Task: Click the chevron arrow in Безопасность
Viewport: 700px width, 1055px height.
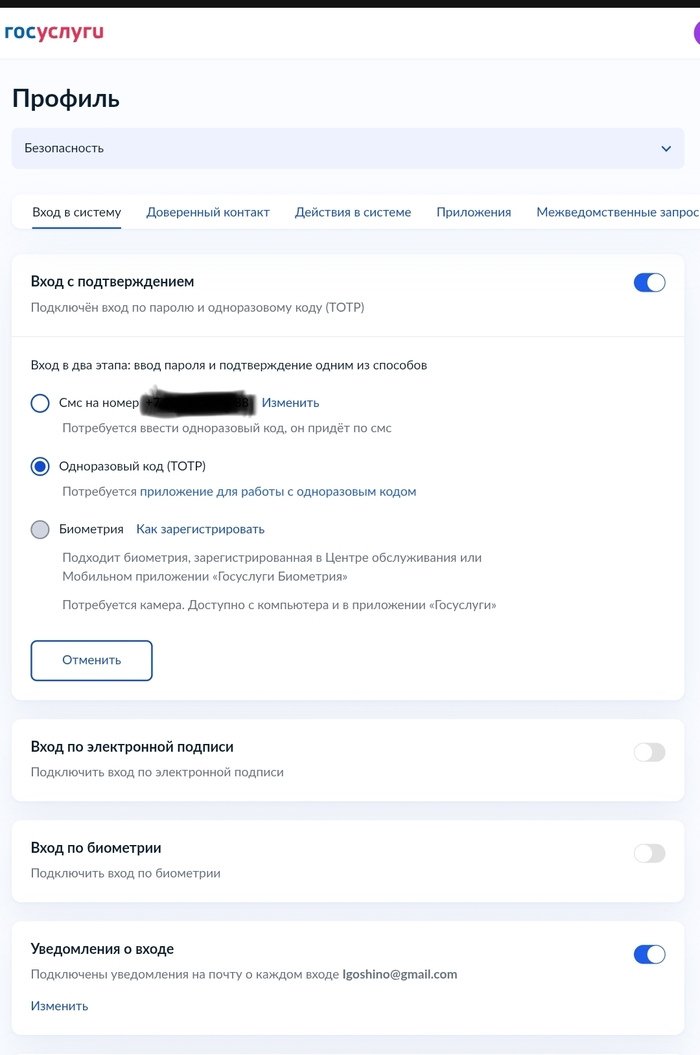Action: [666, 149]
